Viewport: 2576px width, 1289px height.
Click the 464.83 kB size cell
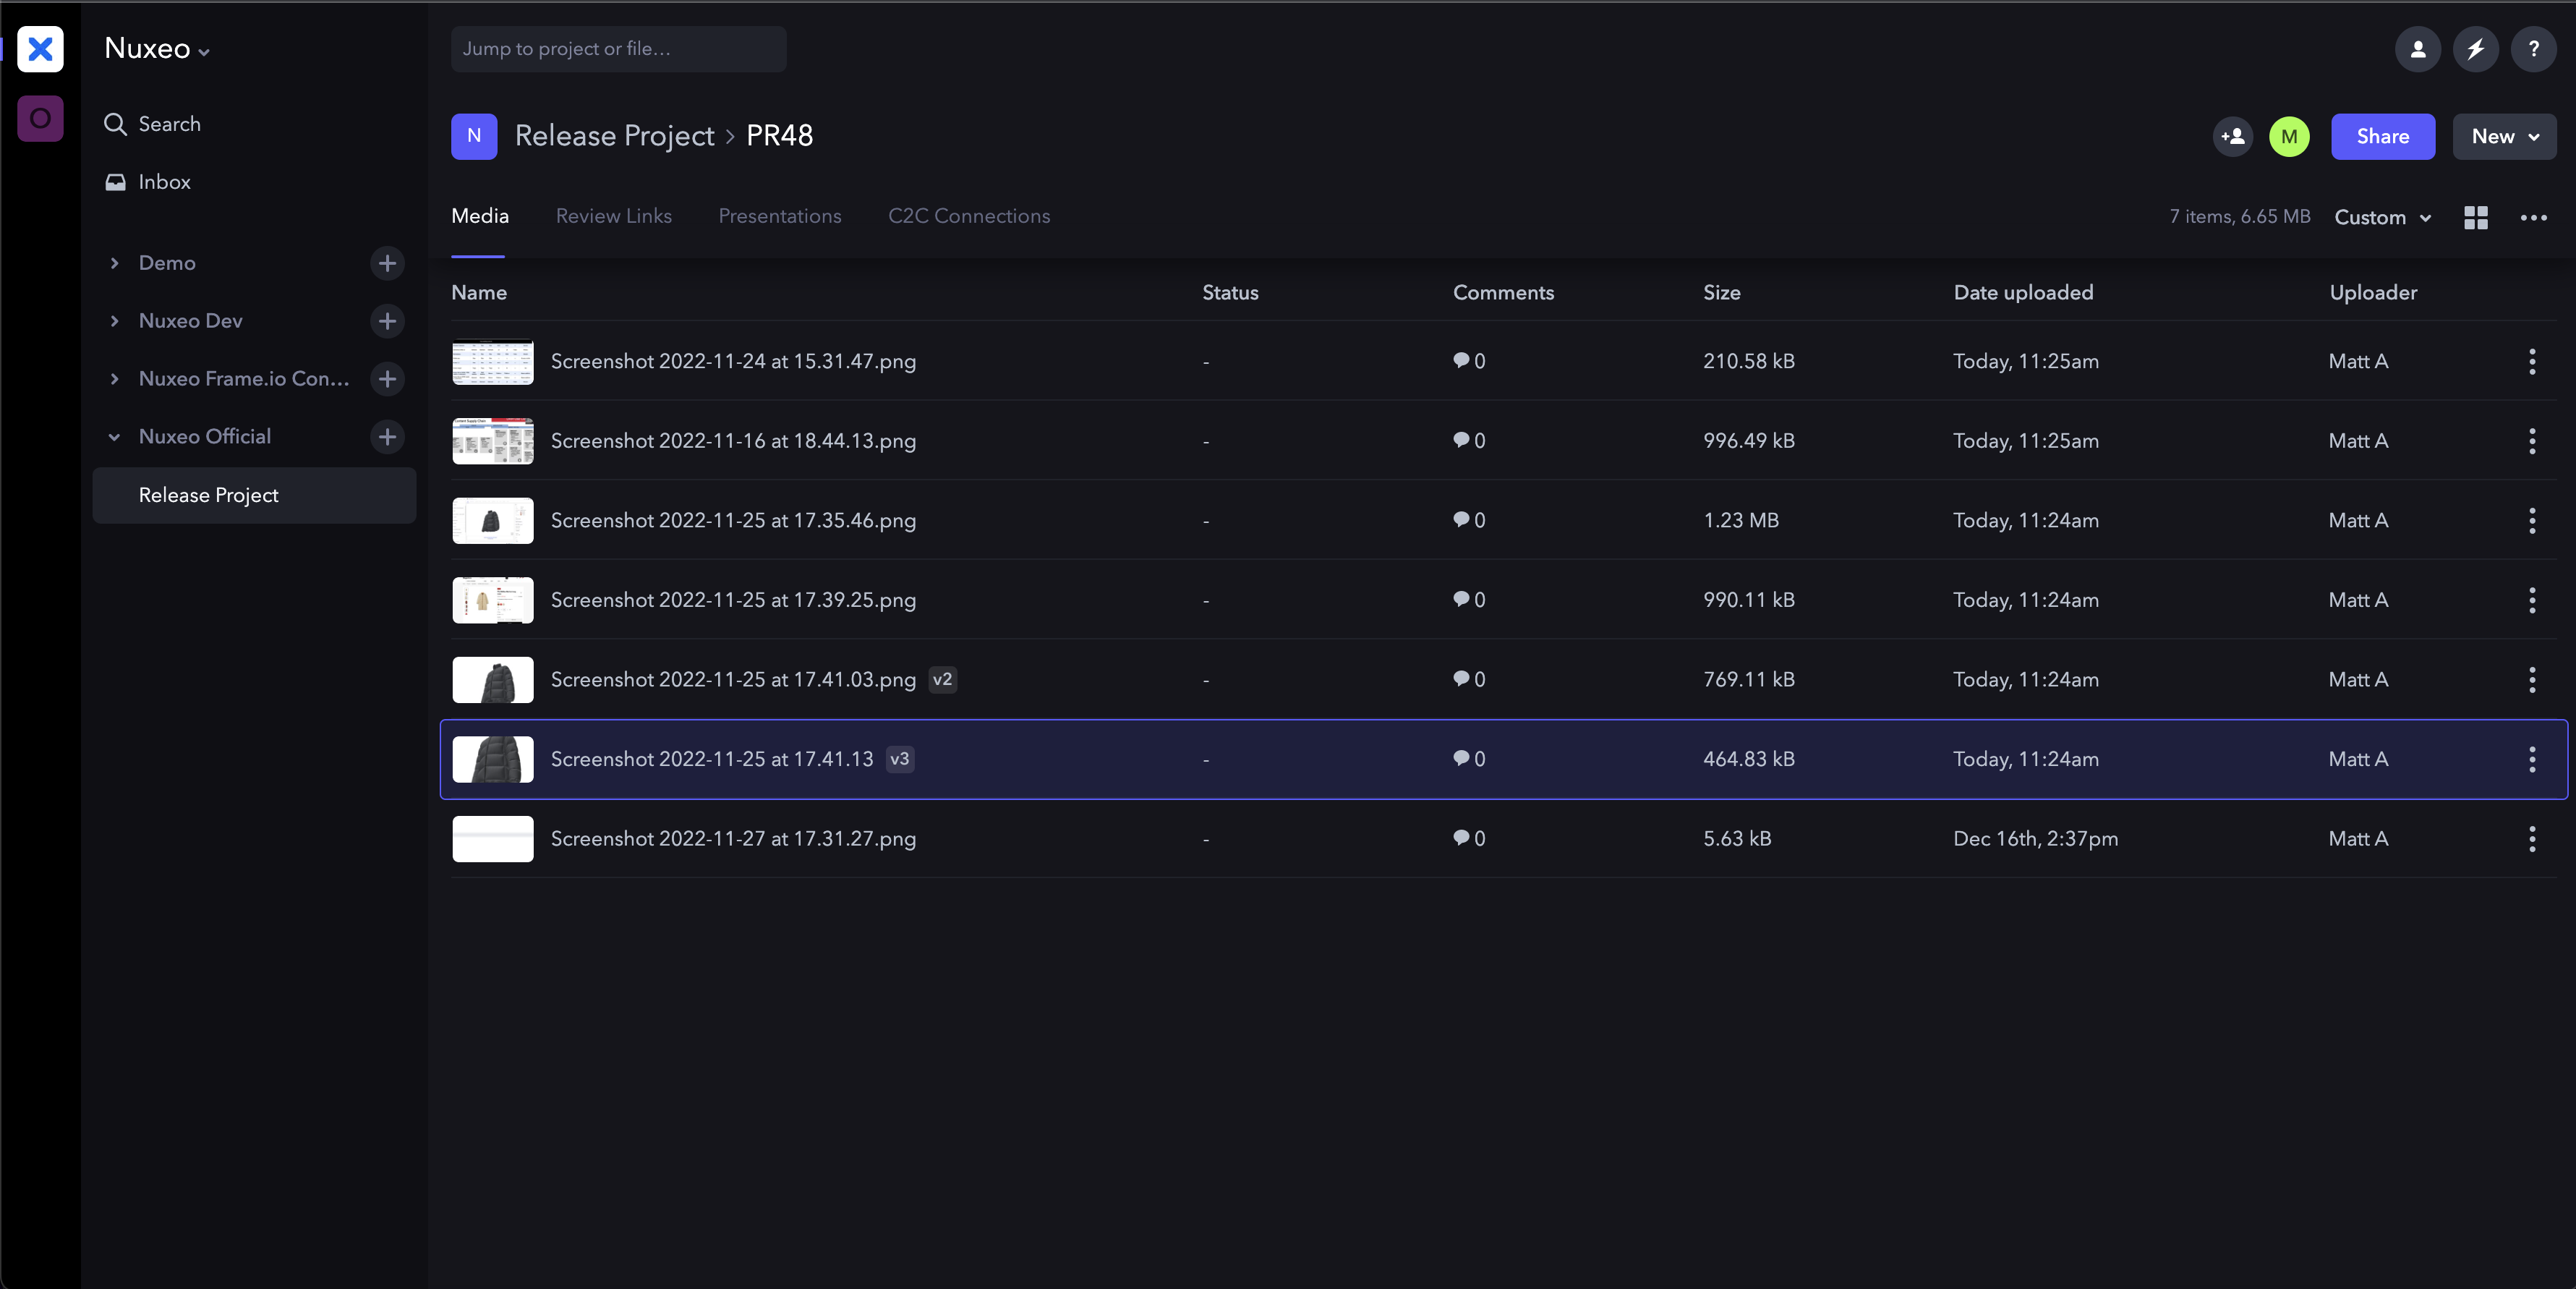[1749, 759]
